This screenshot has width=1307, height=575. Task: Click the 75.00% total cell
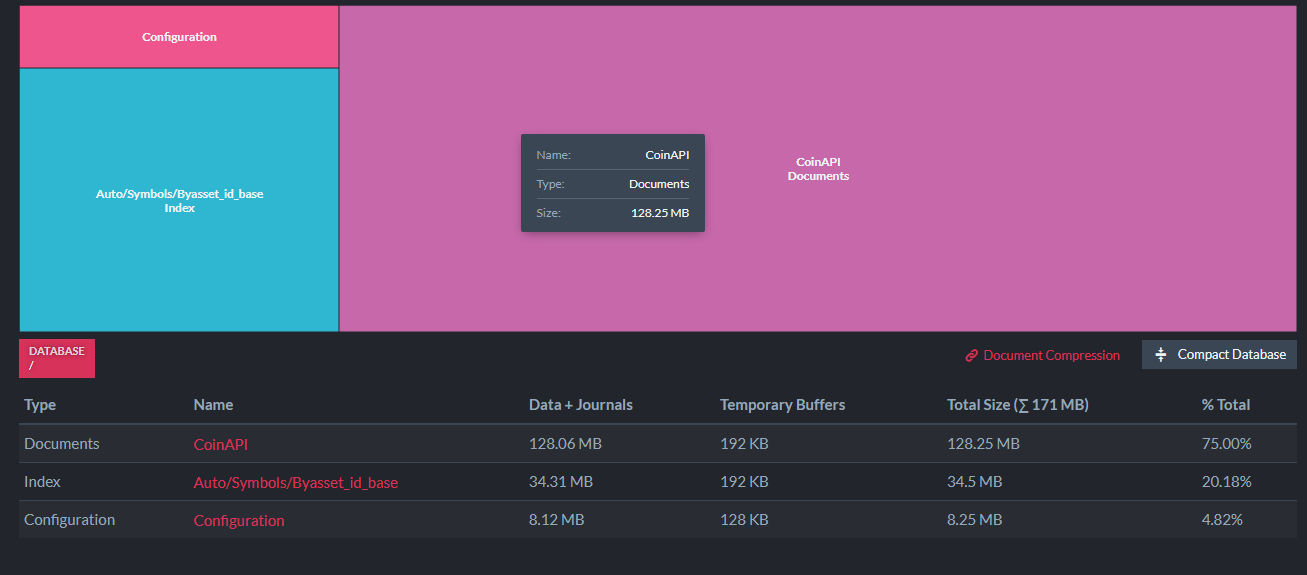point(1227,443)
